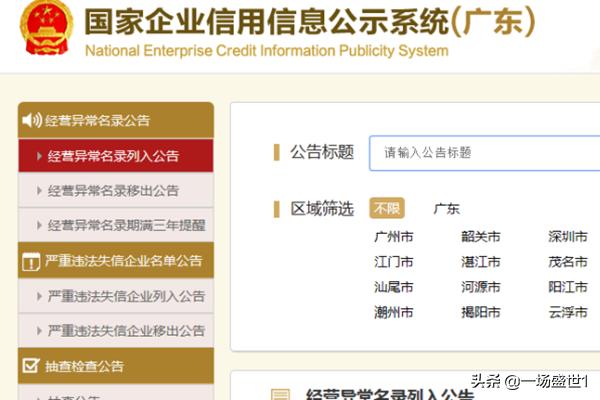This screenshot has height=400, width=600.
Task: Click the National Enterprise Credit Information subtitle
Action: pyautogui.click(x=267, y=51)
